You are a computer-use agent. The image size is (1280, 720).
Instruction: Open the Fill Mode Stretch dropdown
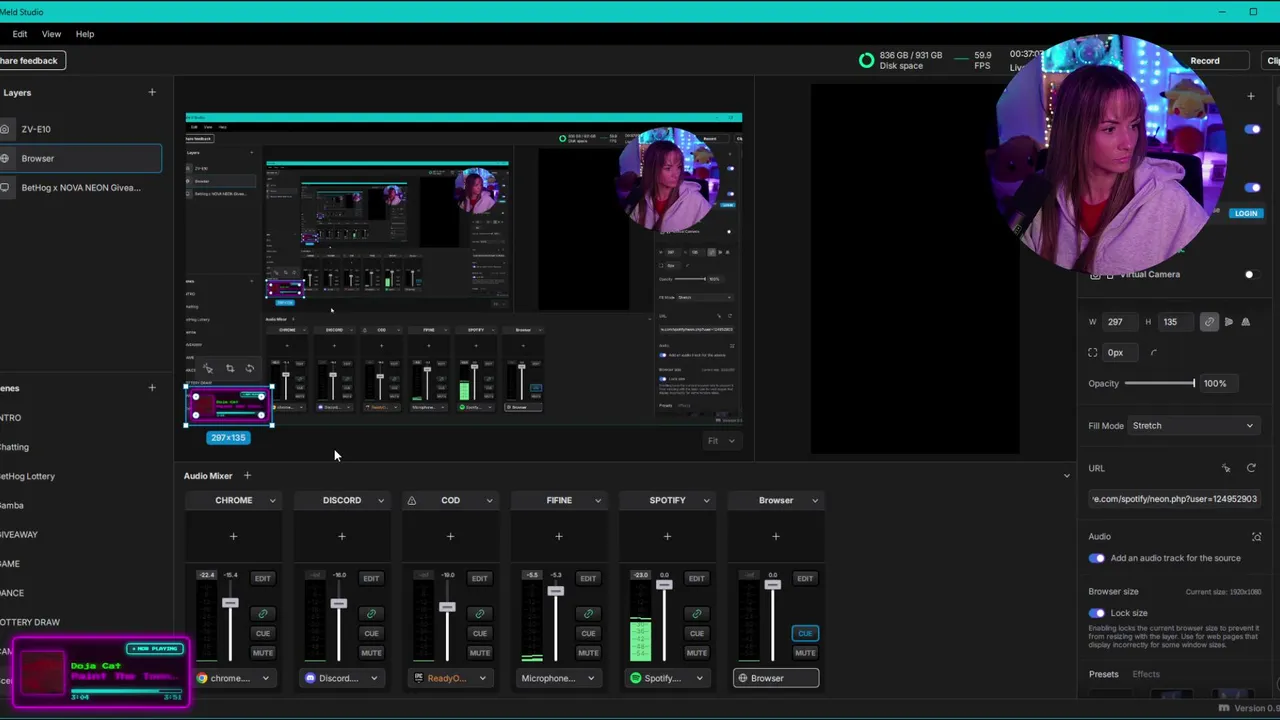pyautogui.click(x=1192, y=426)
